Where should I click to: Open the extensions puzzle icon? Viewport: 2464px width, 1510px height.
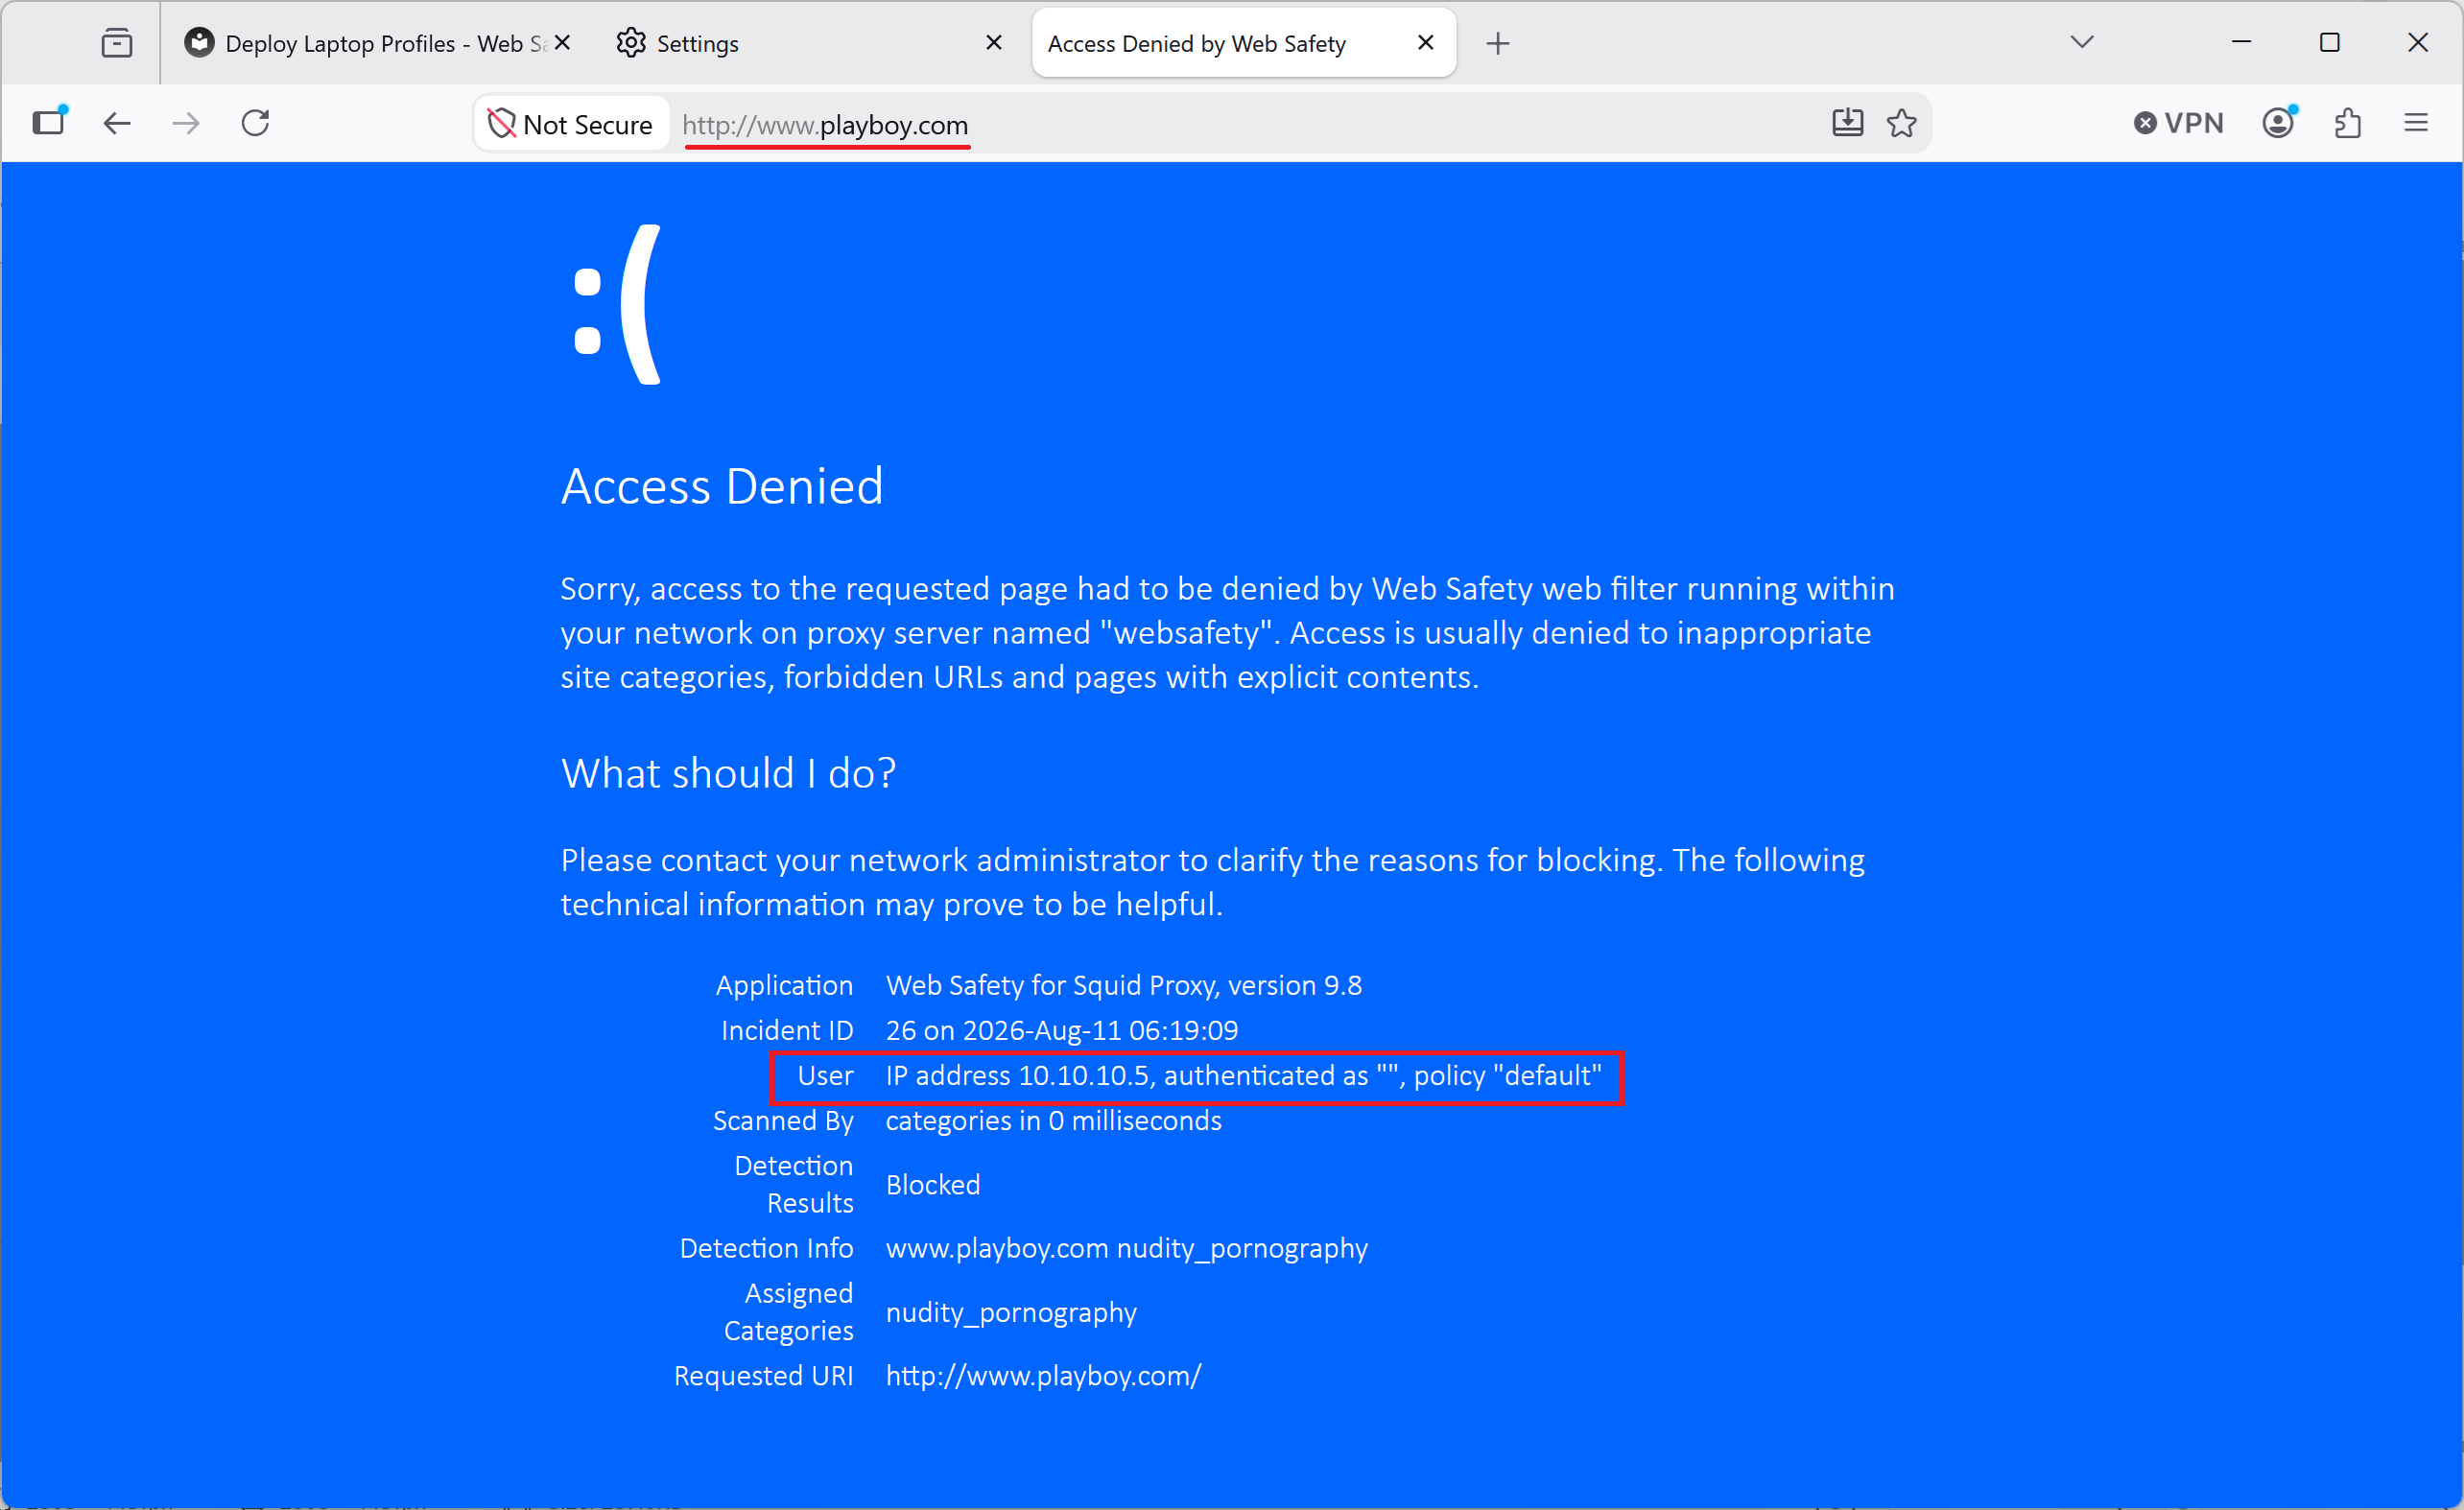[x=2348, y=123]
